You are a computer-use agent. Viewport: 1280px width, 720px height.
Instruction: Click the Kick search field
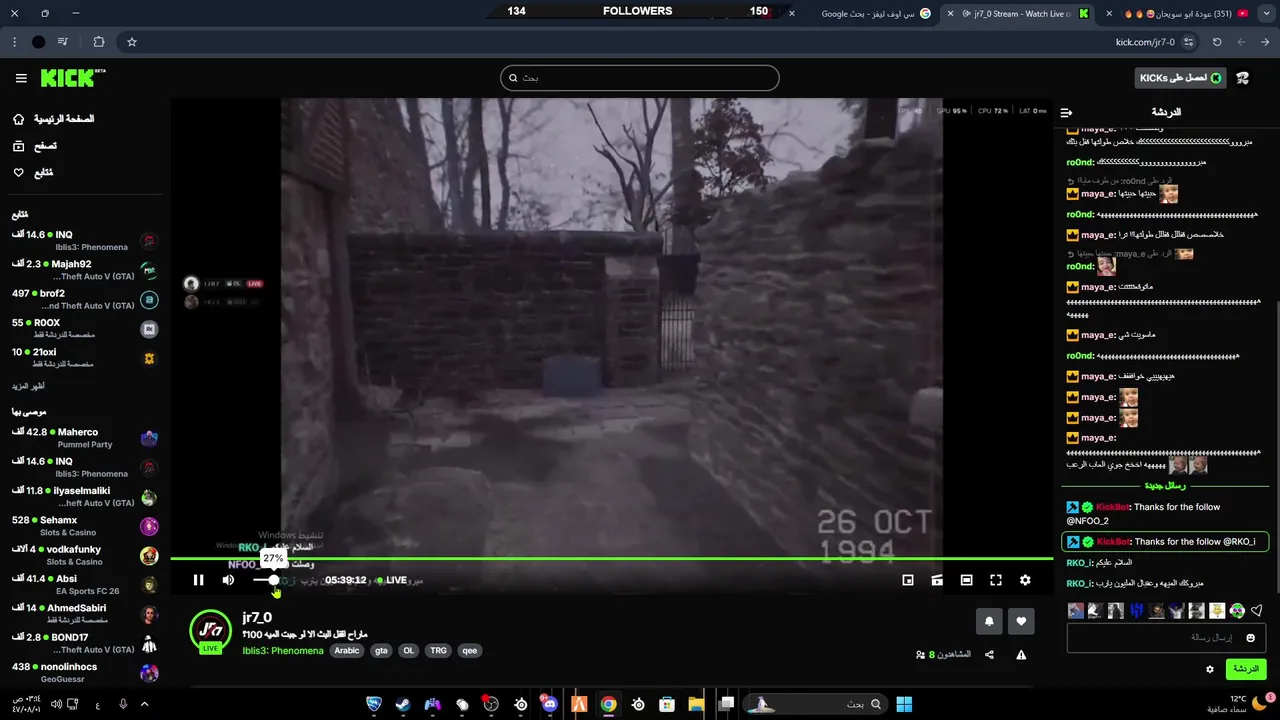[640, 78]
